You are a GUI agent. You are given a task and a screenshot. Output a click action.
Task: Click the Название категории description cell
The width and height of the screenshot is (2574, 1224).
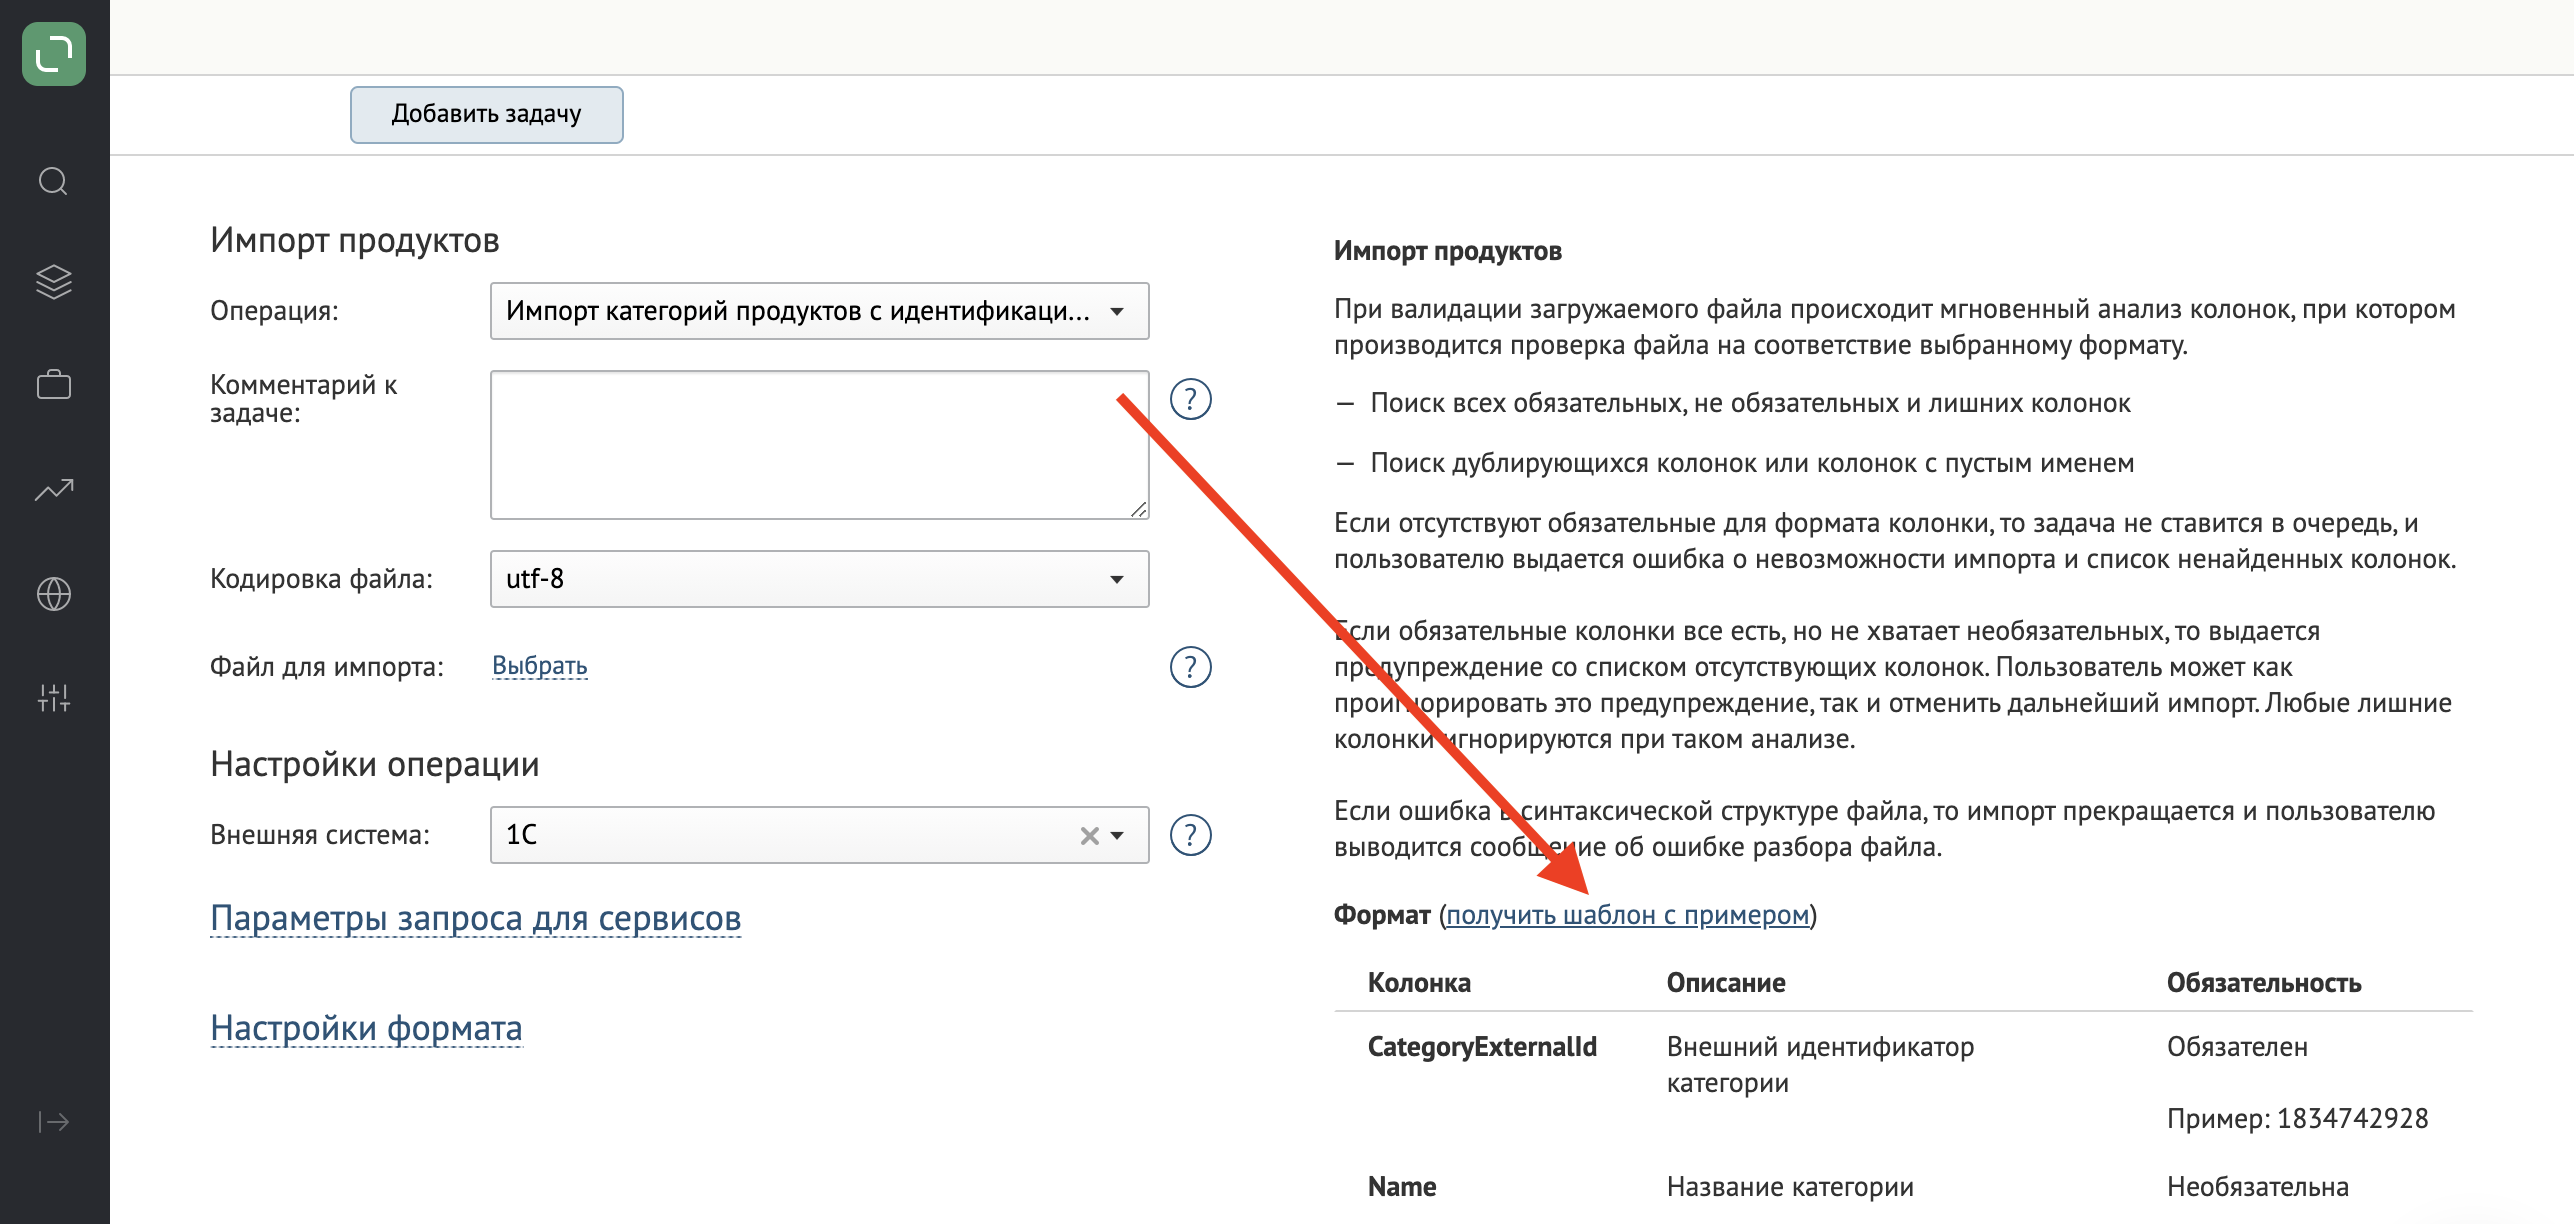click(x=1790, y=1187)
